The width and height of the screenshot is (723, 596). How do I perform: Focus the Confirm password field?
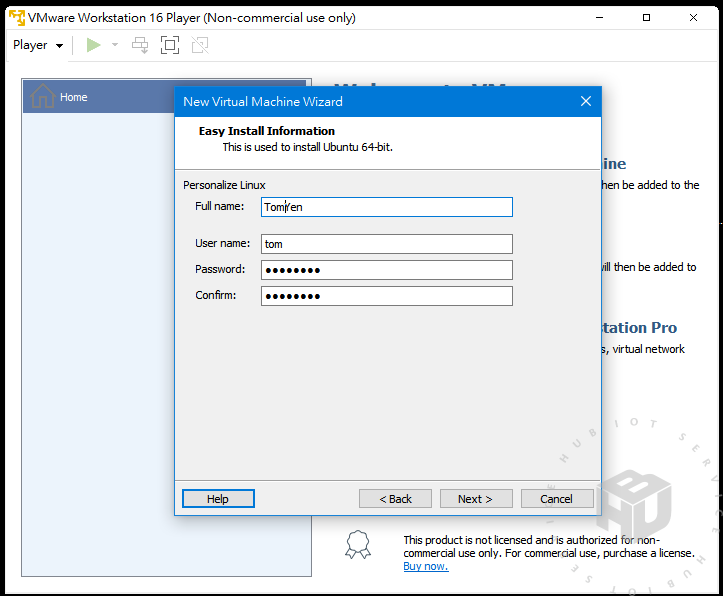click(386, 296)
